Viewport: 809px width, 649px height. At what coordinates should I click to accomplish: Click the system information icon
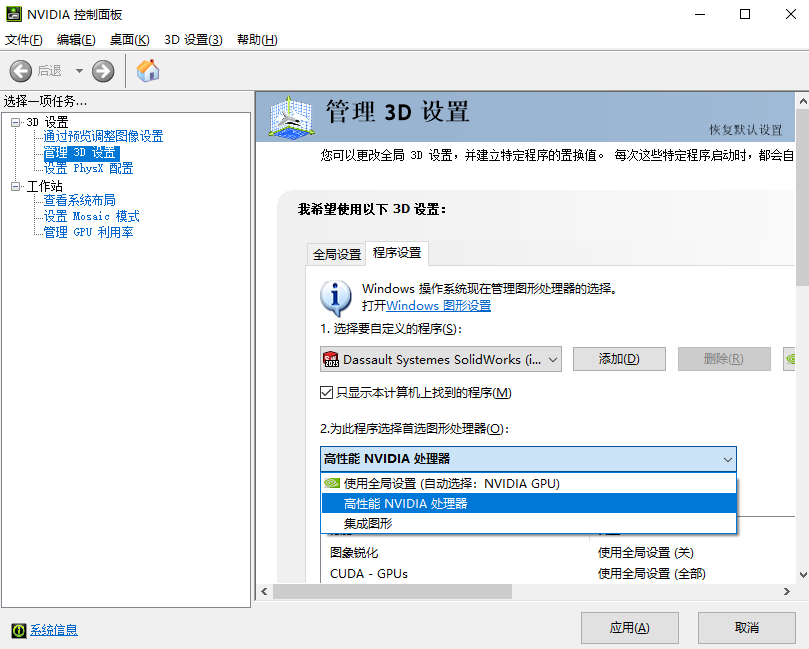pos(19,630)
